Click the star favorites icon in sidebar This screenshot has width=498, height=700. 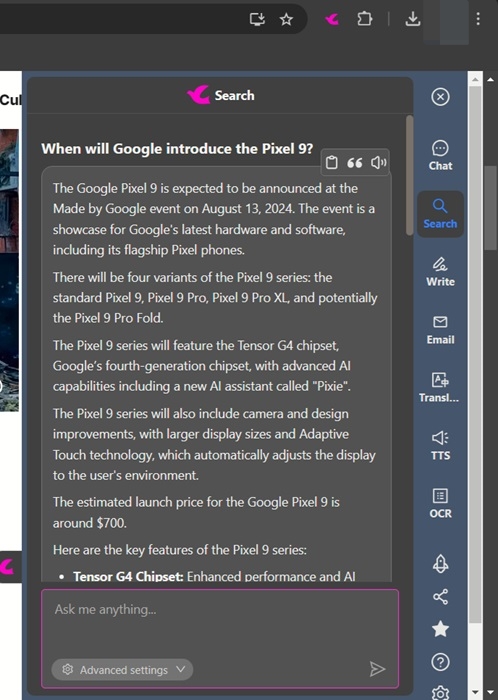click(440, 629)
